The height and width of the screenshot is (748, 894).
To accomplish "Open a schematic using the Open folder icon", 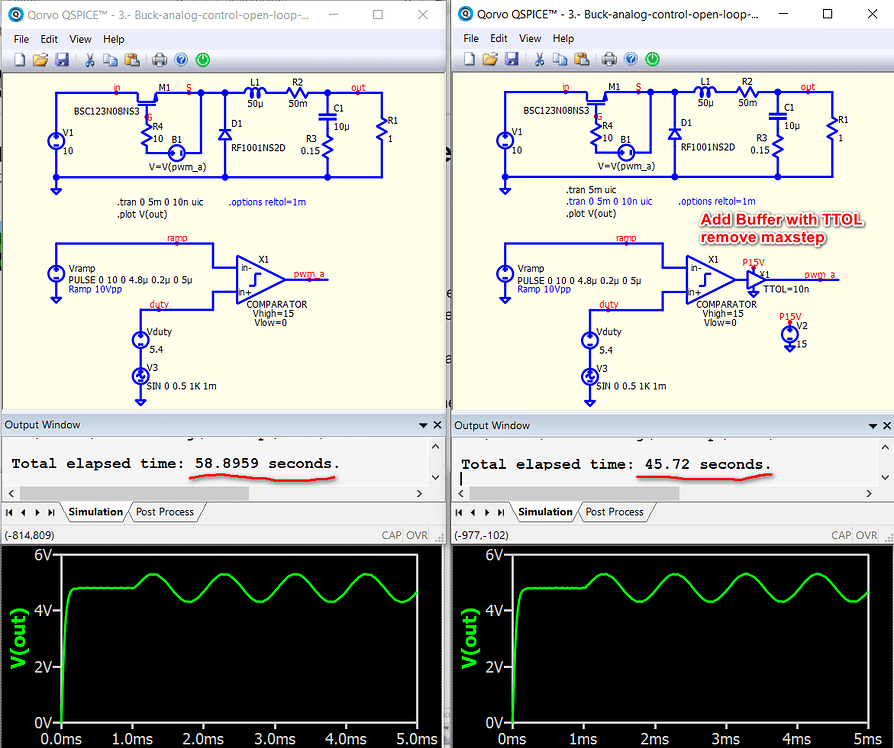I will pyautogui.click(x=41, y=59).
